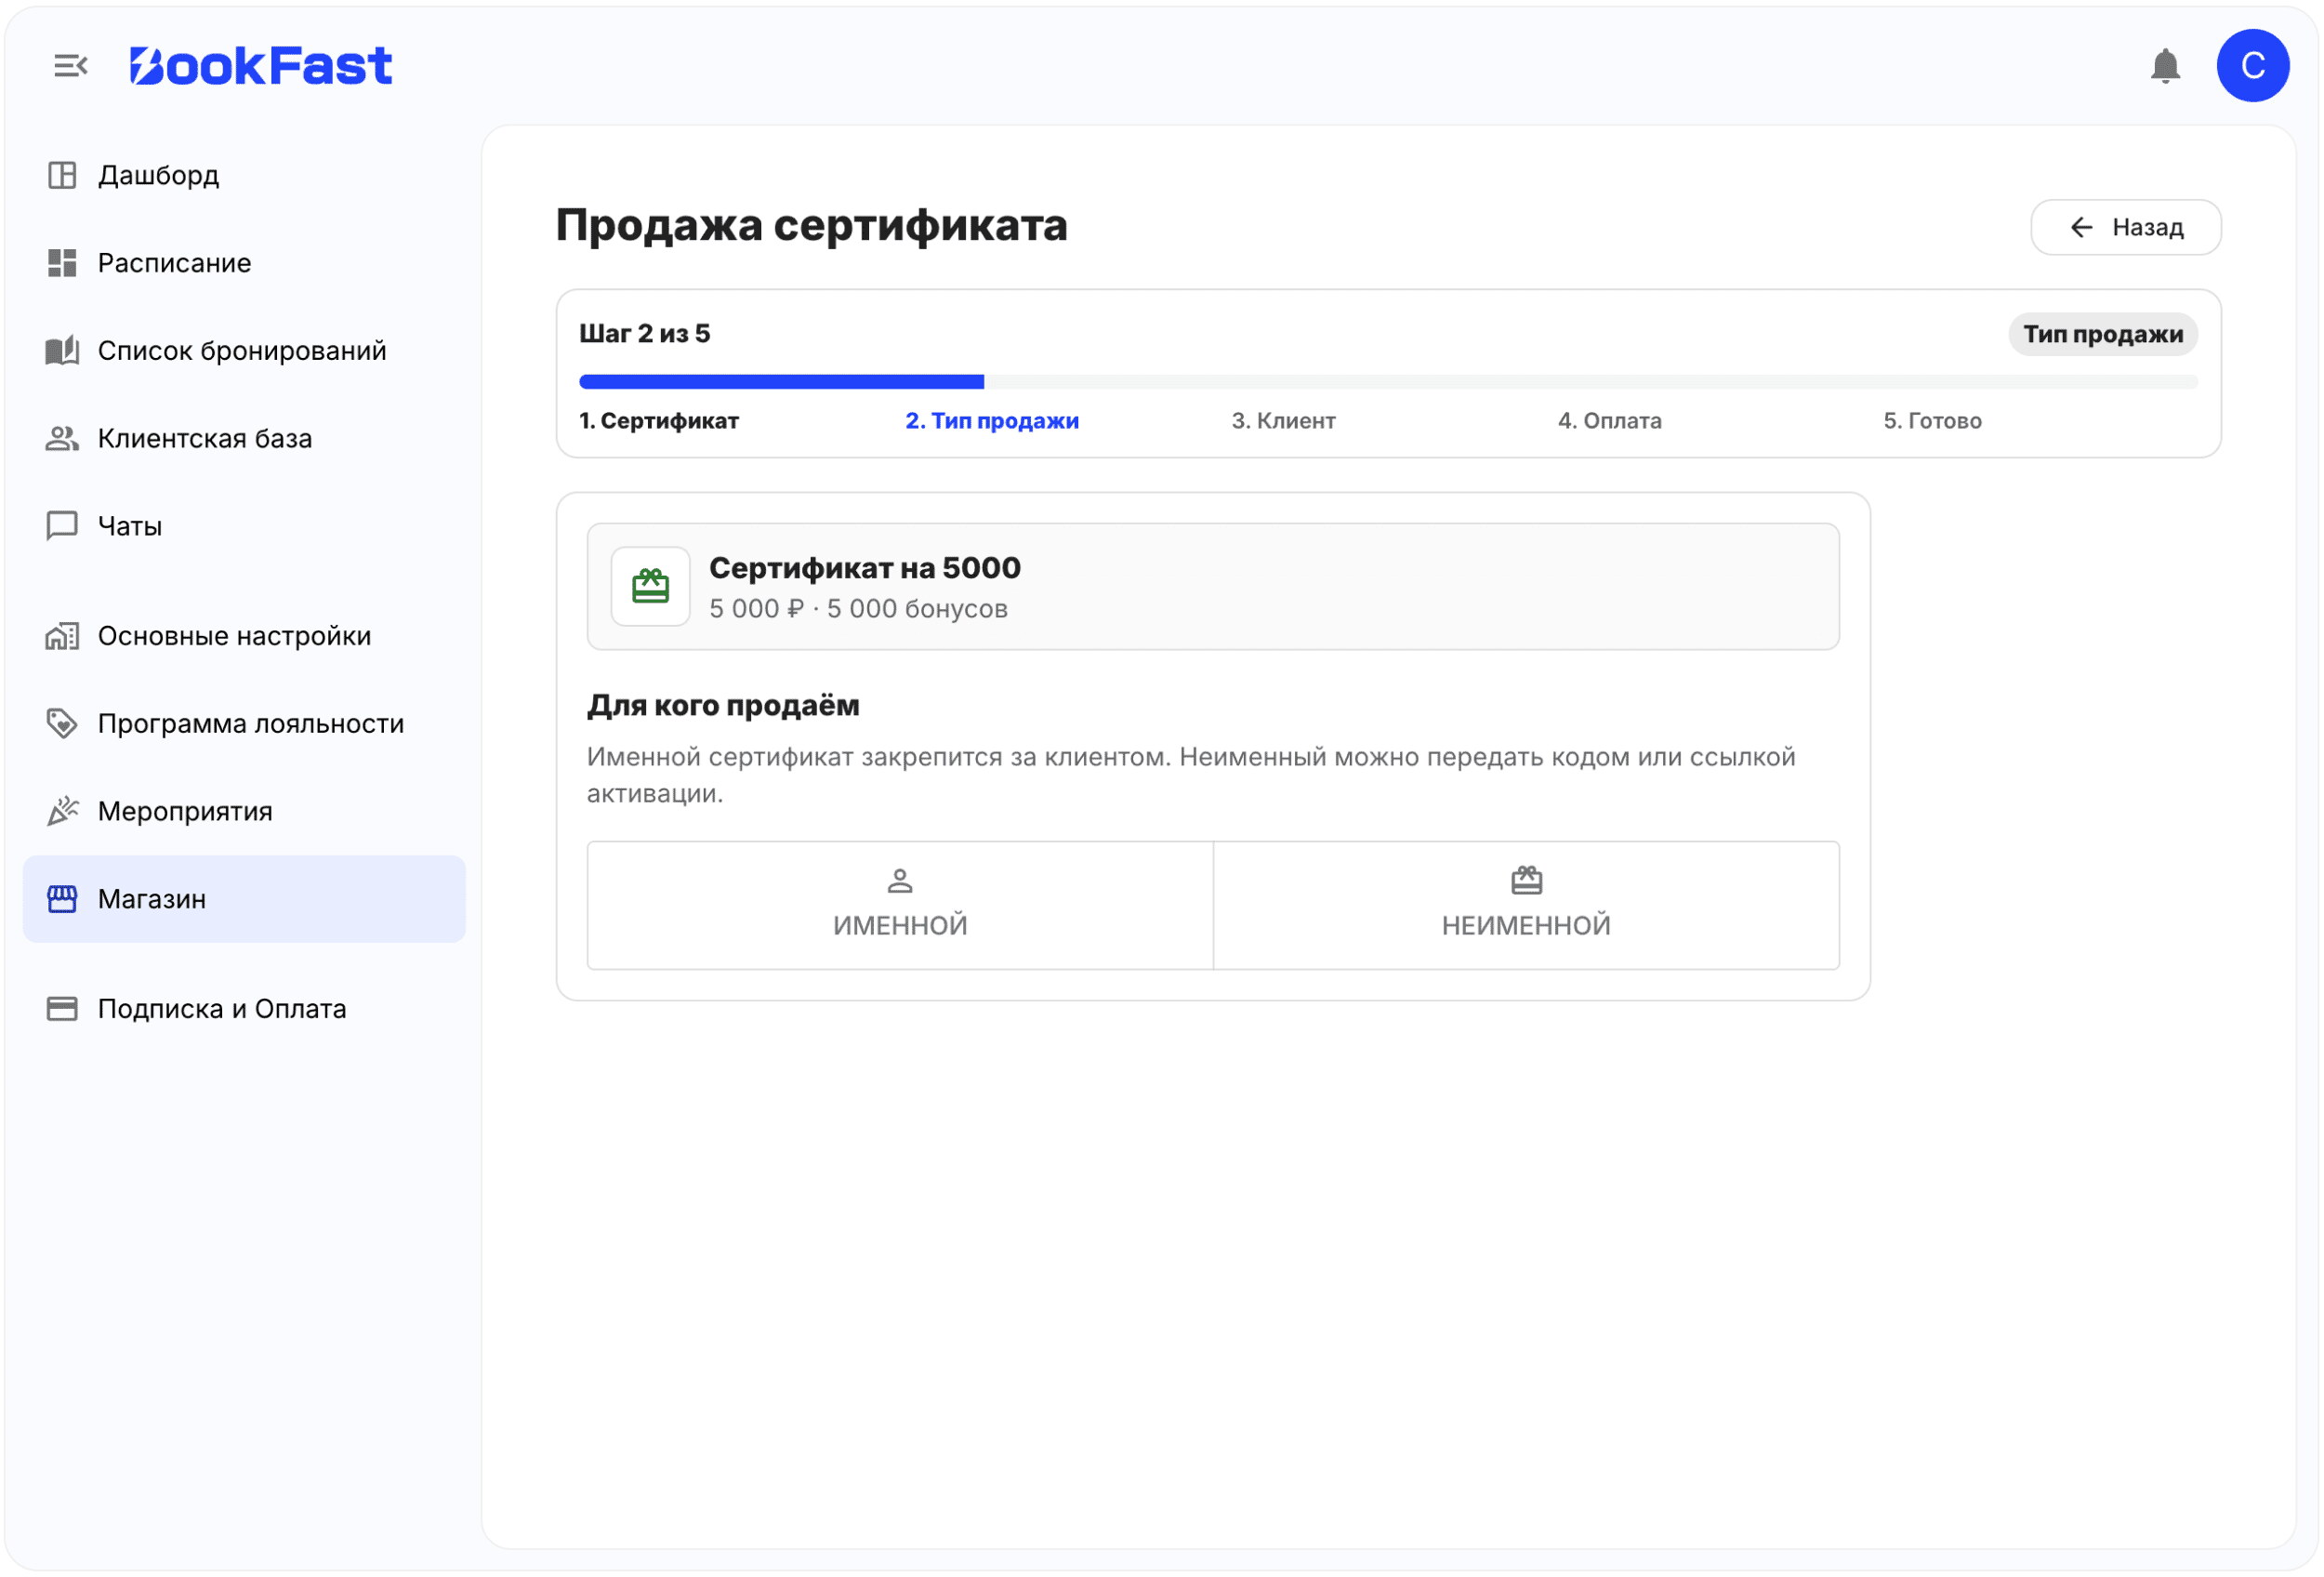The height and width of the screenshot is (1577, 2324).
Task: Click the Основные настройки building icon
Action: click(x=62, y=636)
